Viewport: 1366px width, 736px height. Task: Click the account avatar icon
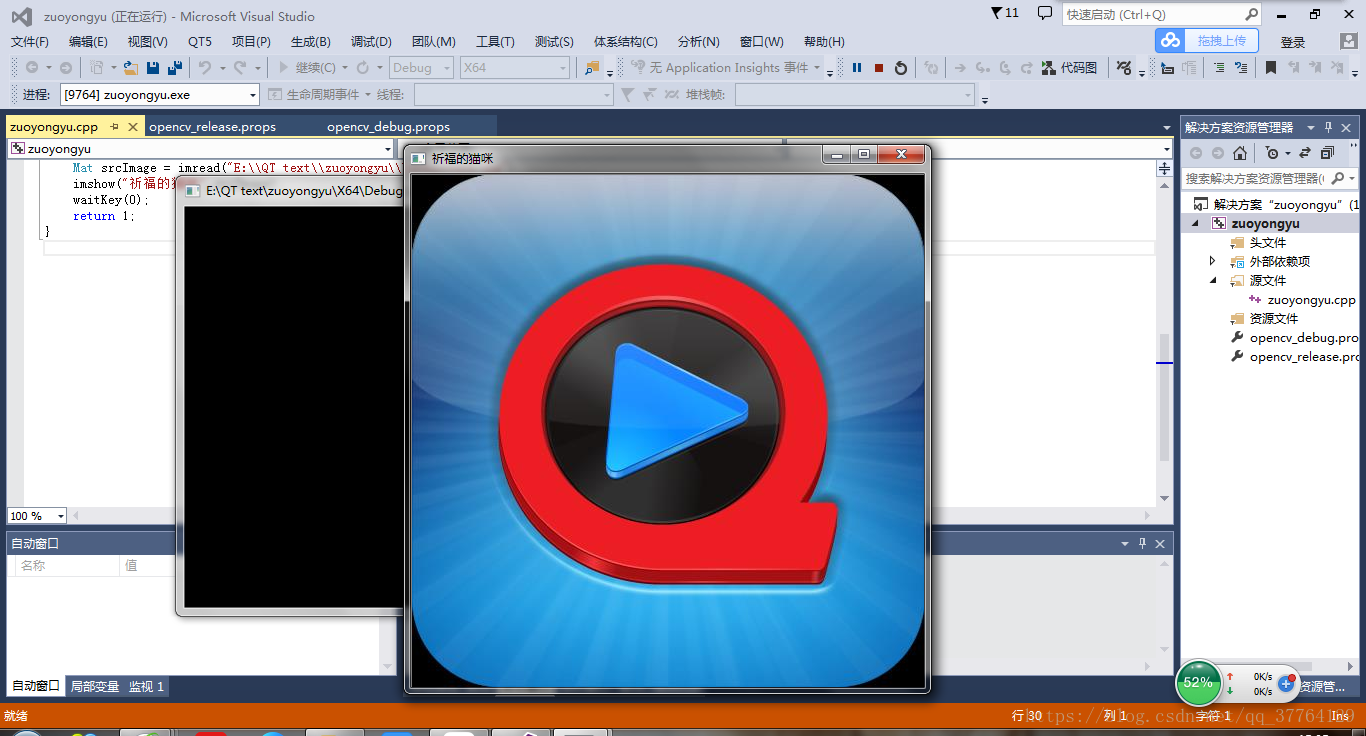[1349, 41]
